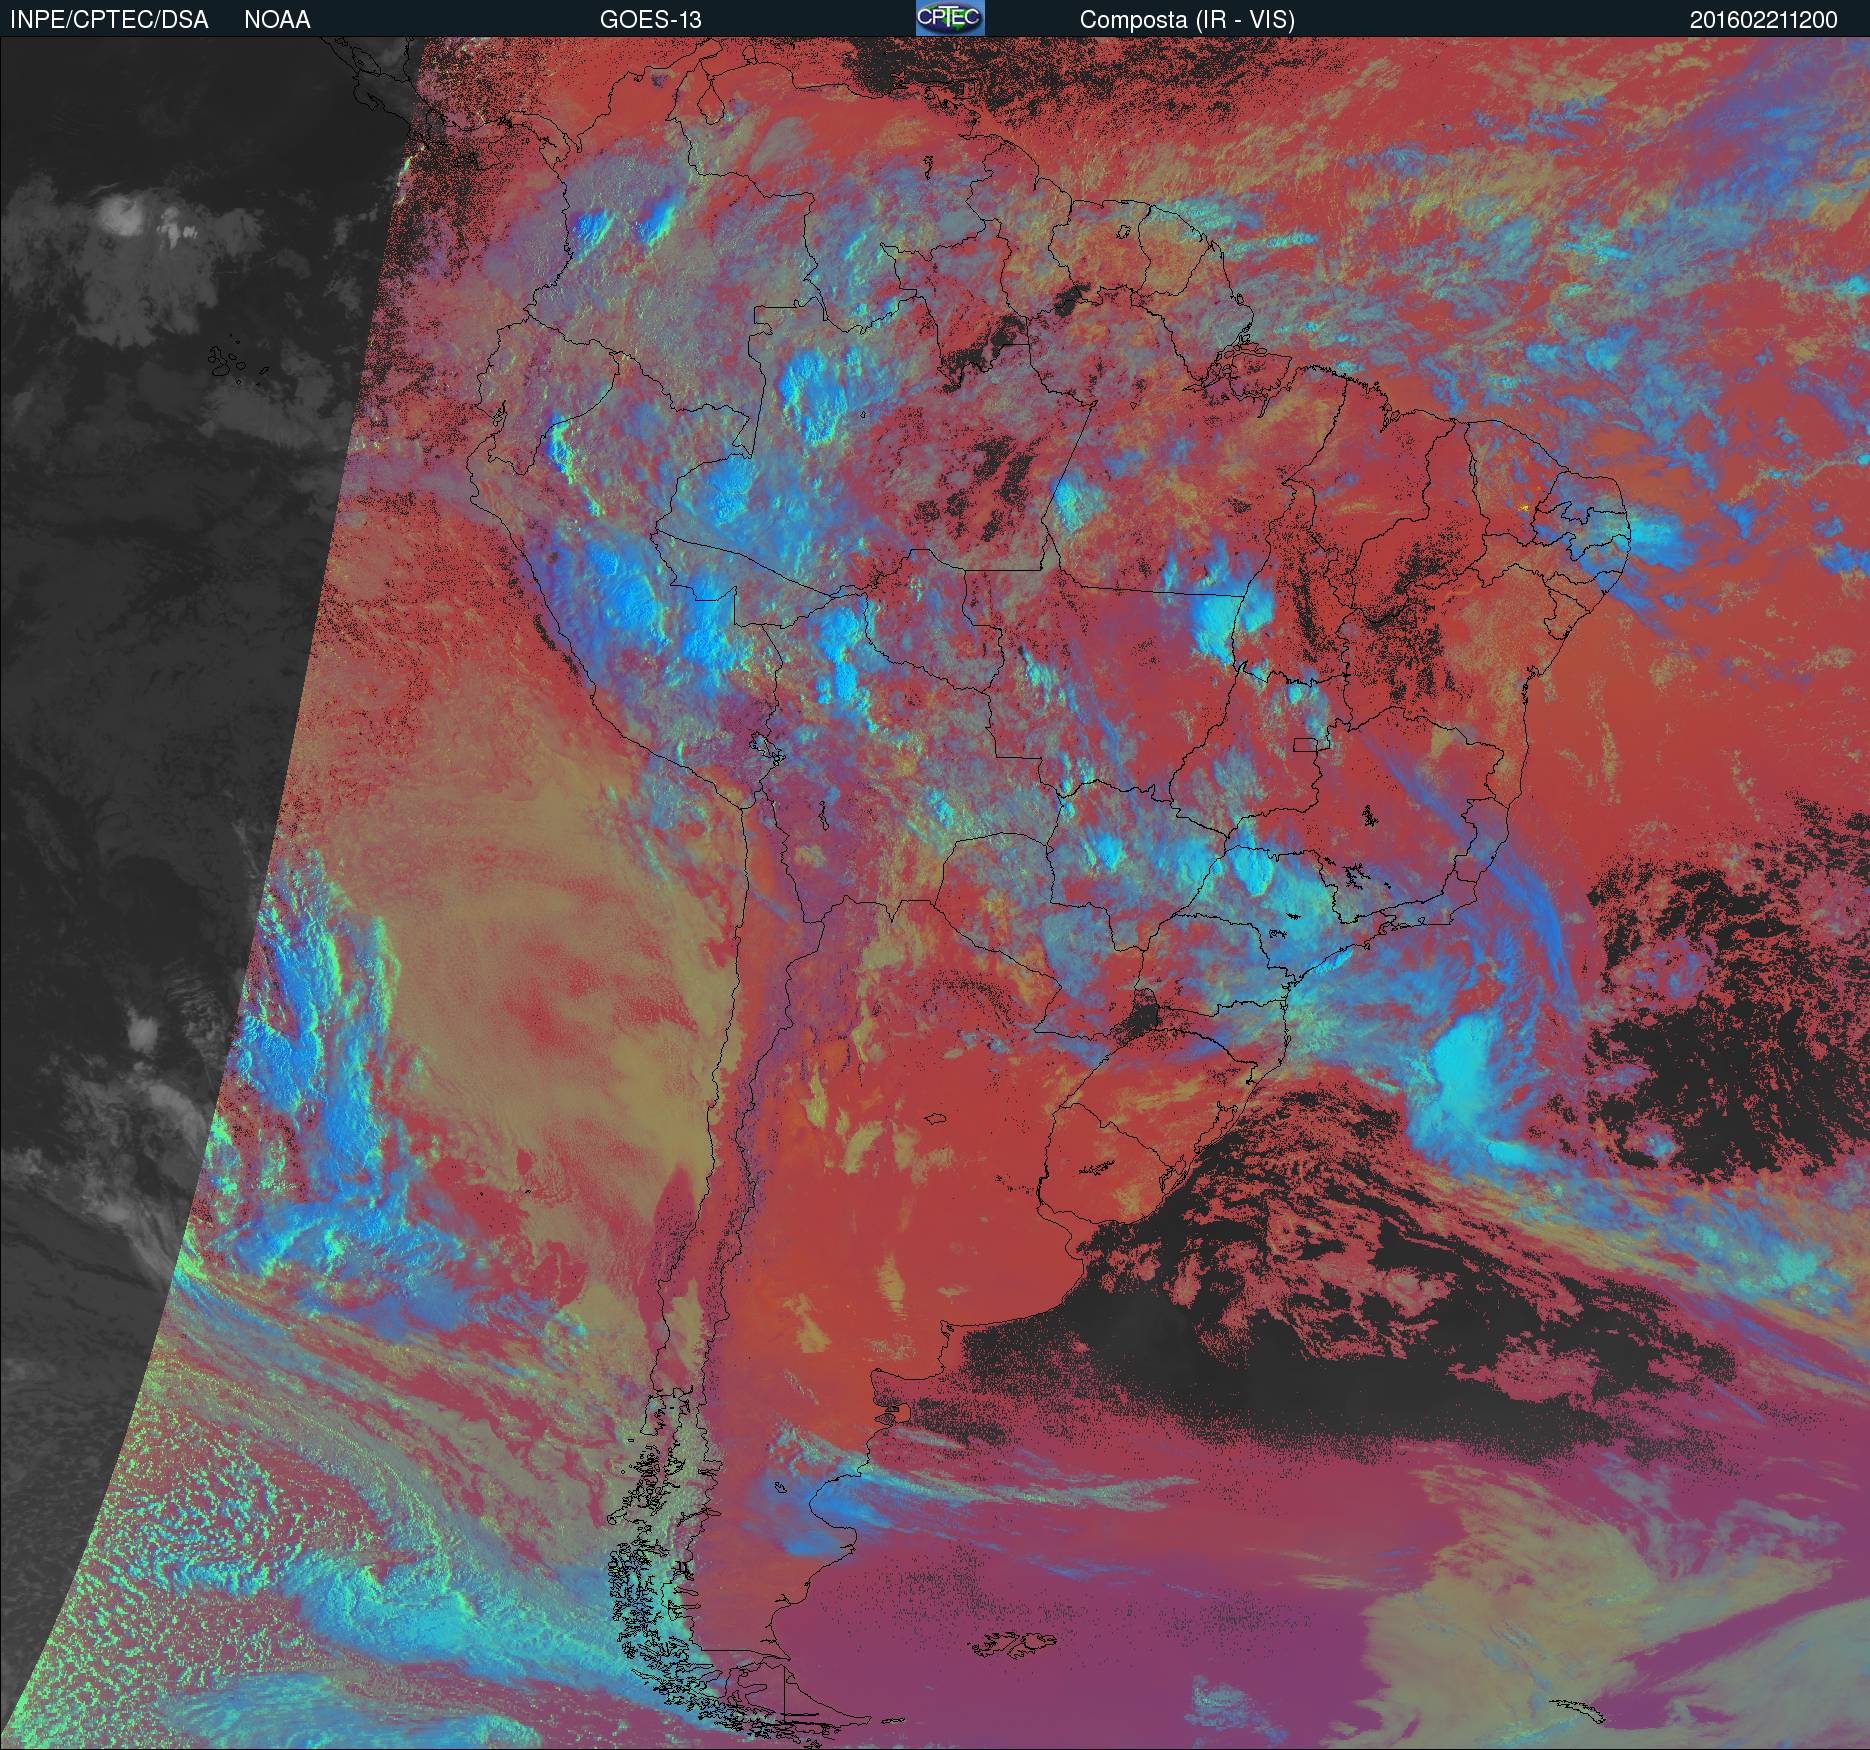Click the GOES-13 satellite label

click(650, 20)
